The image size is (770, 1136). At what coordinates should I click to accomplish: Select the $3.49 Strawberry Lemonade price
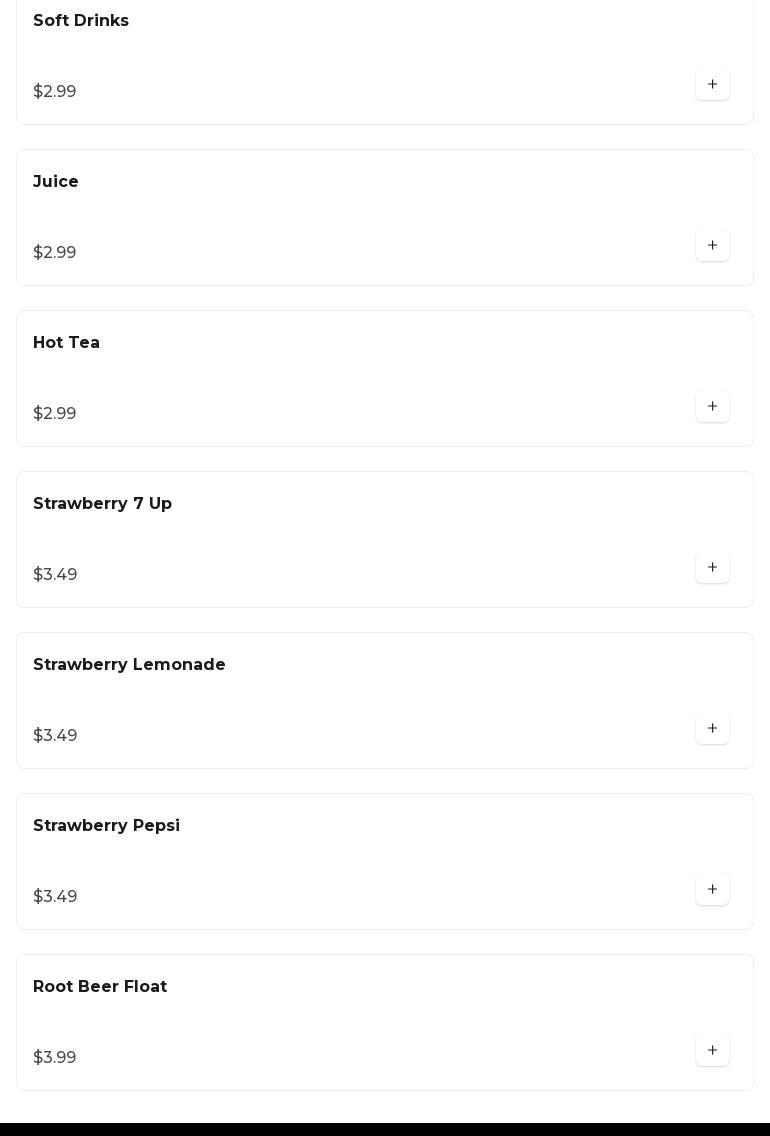(x=55, y=736)
